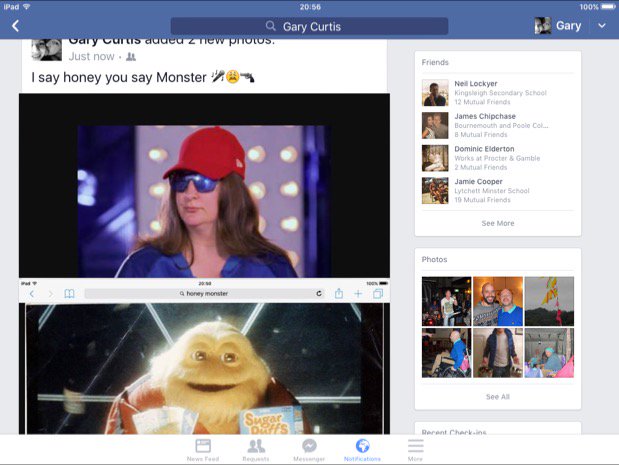Image resolution: width=619 pixels, height=465 pixels.
Task: Tap See More in Friends panel
Action: (498, 223)
